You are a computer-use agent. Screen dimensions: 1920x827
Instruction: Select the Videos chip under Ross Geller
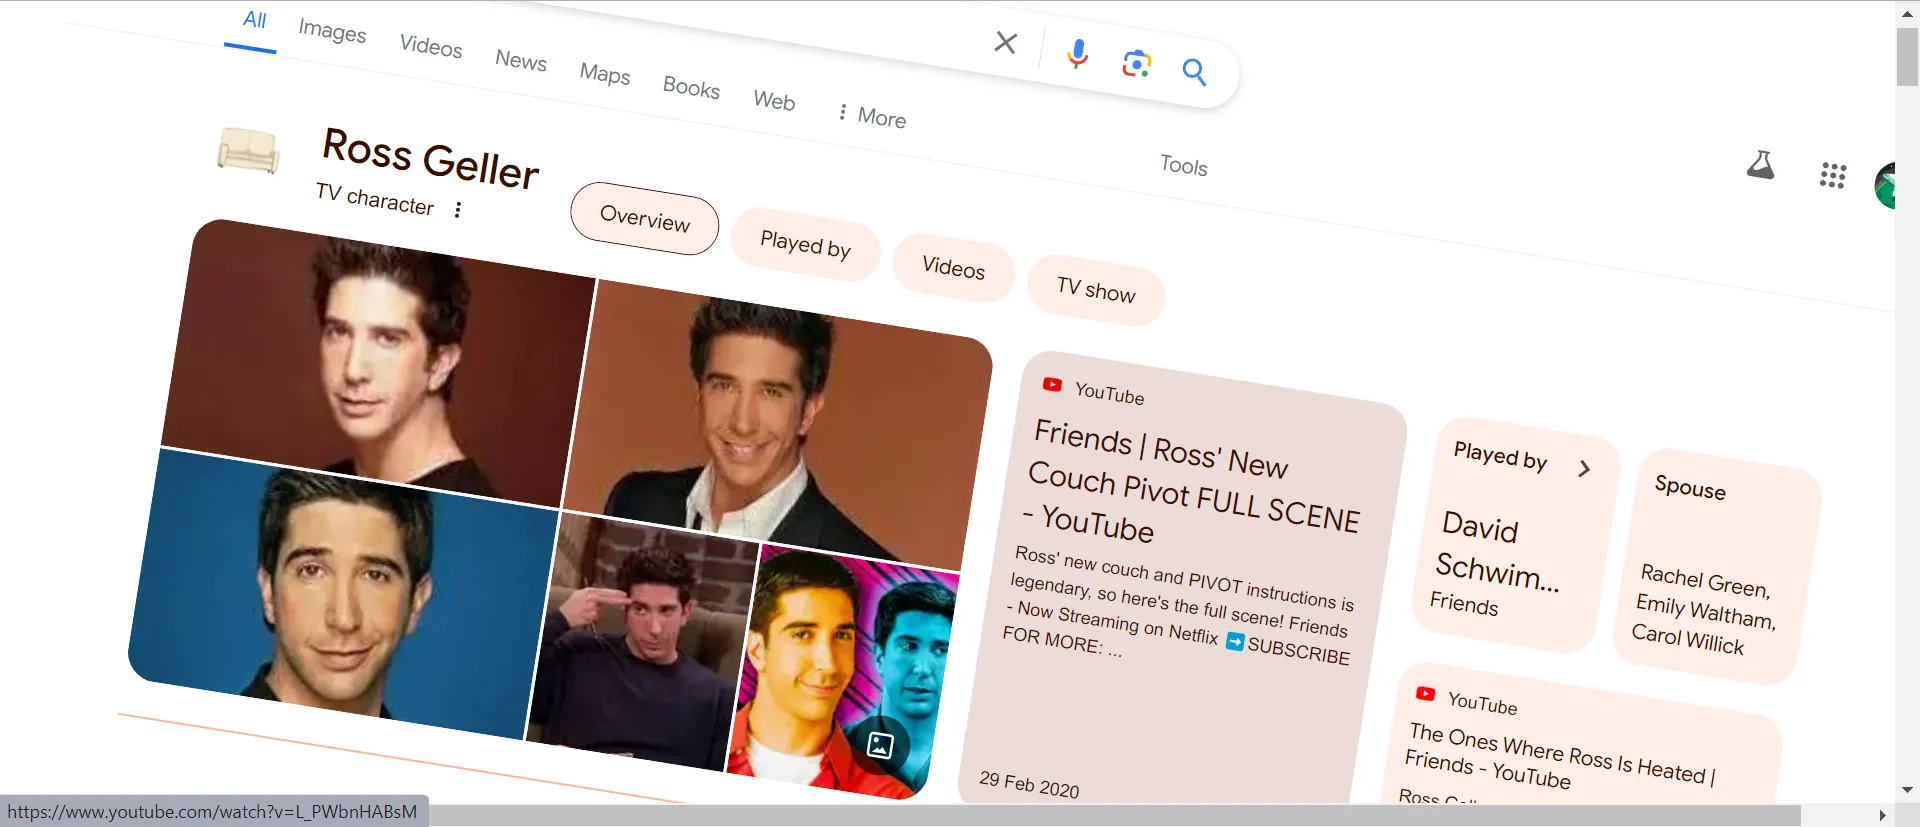[x=954, y=267]
